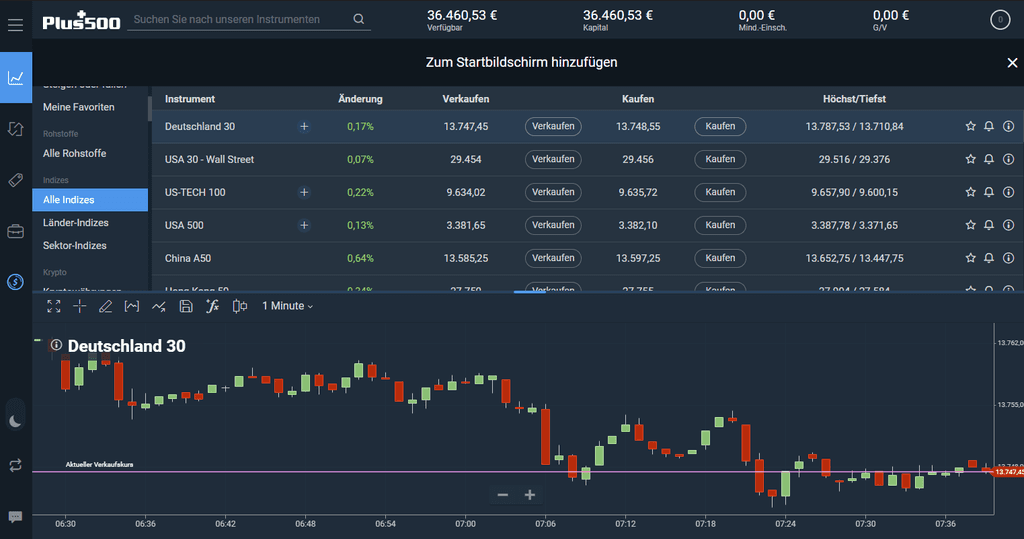The width and height of the screenshot is (1024, 539).
Task: Click the compare chart line icon
Action: 159,306
